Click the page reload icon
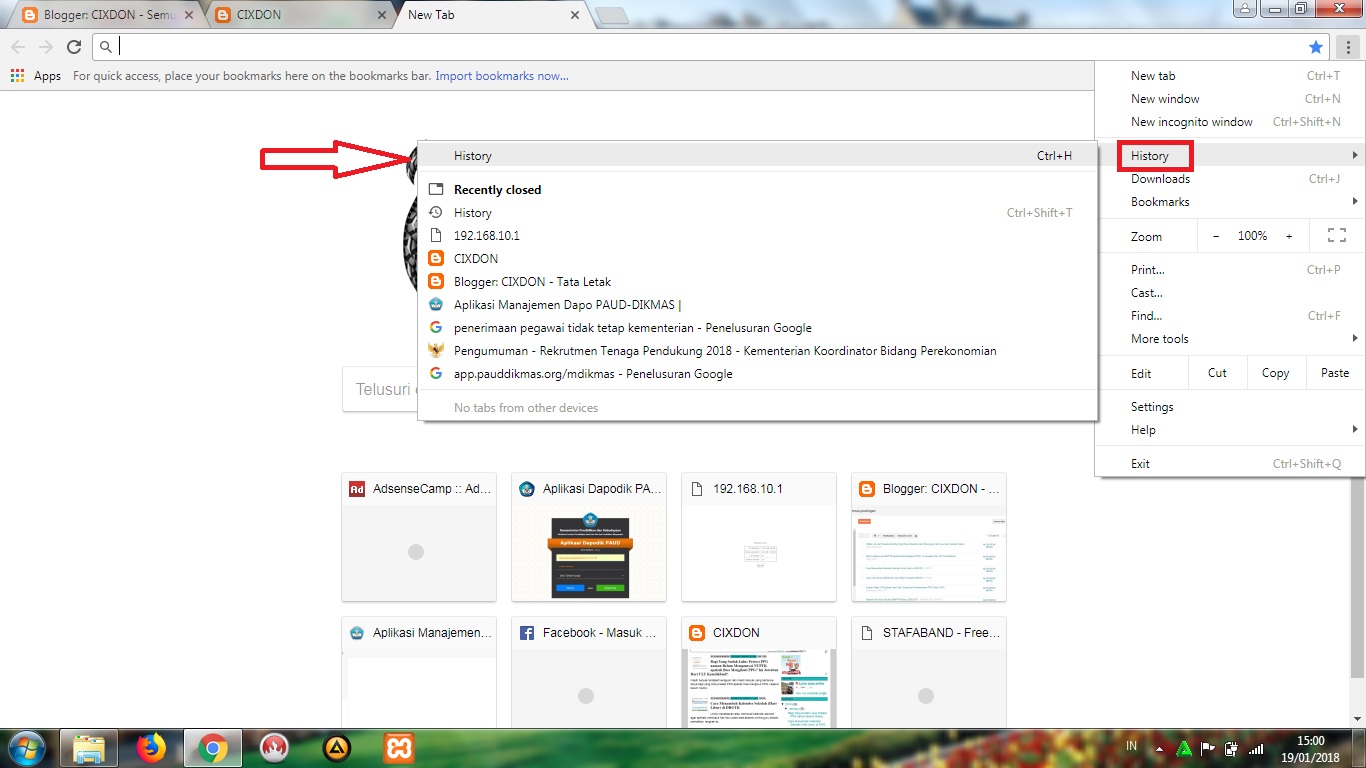Image resolution: width=1366 pixels, height=768 pixels. (74, 46)
